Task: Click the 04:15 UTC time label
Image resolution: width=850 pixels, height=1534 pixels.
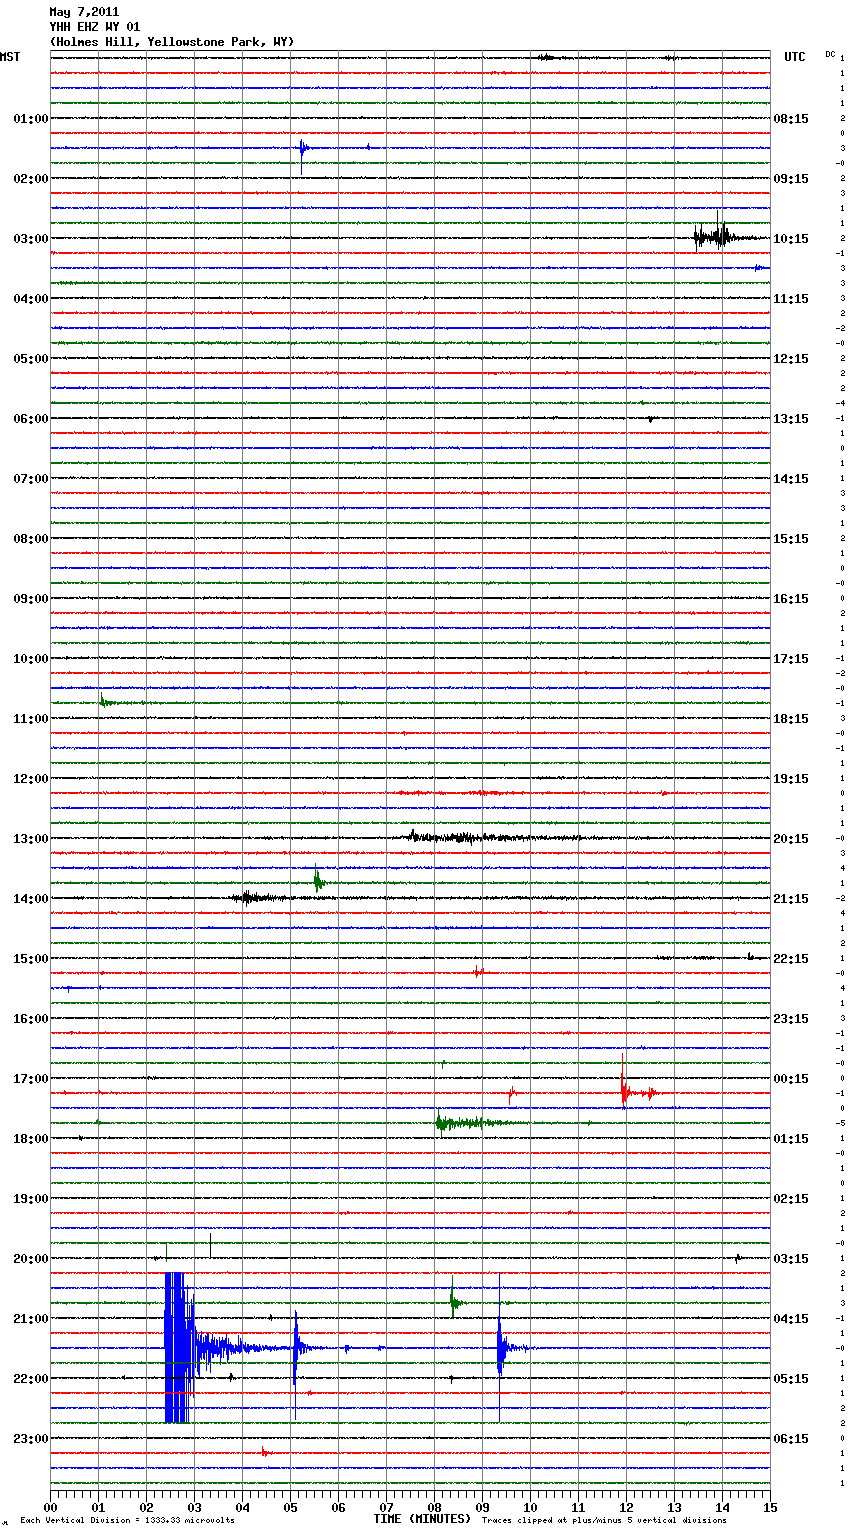Action: point(791,1319)
